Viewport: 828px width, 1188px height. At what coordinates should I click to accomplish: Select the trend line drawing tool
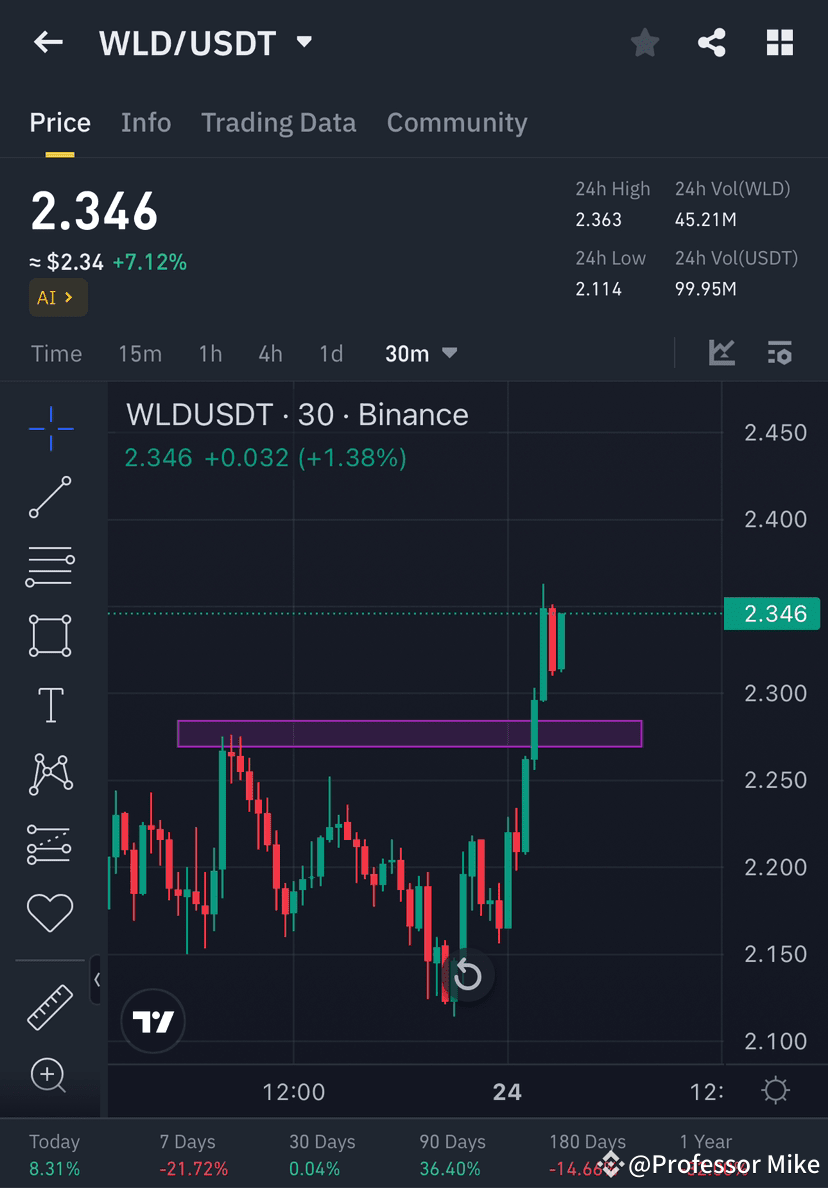[50, 497]
